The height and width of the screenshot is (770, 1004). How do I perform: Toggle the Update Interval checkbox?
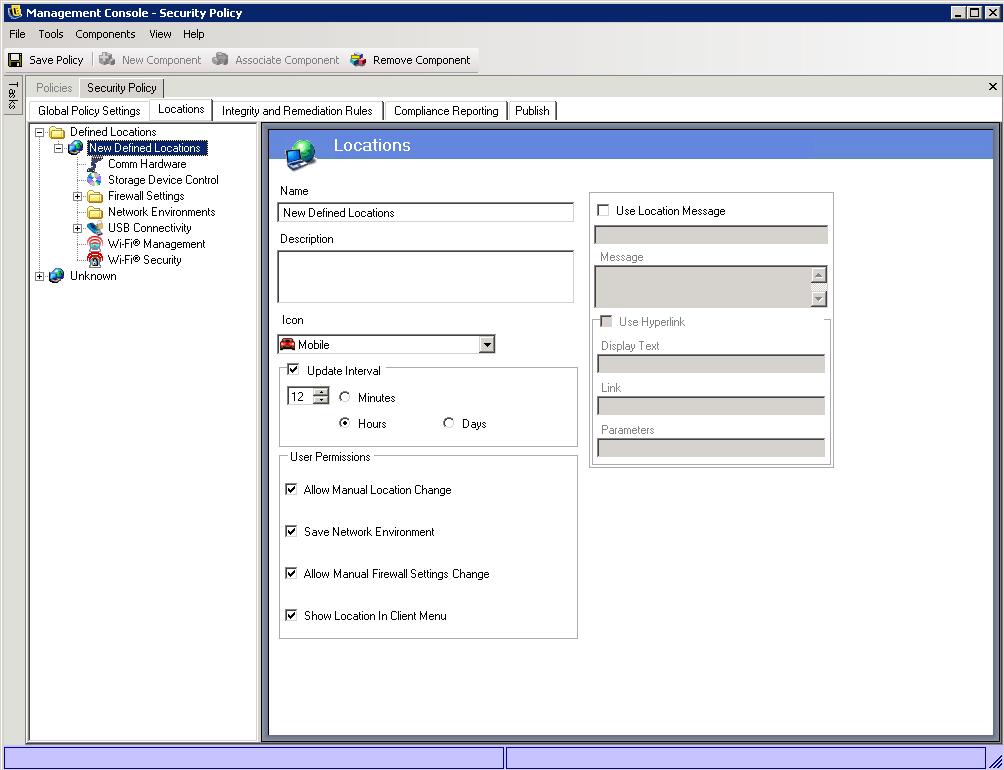pyautogui.click(x=293, y=369)
